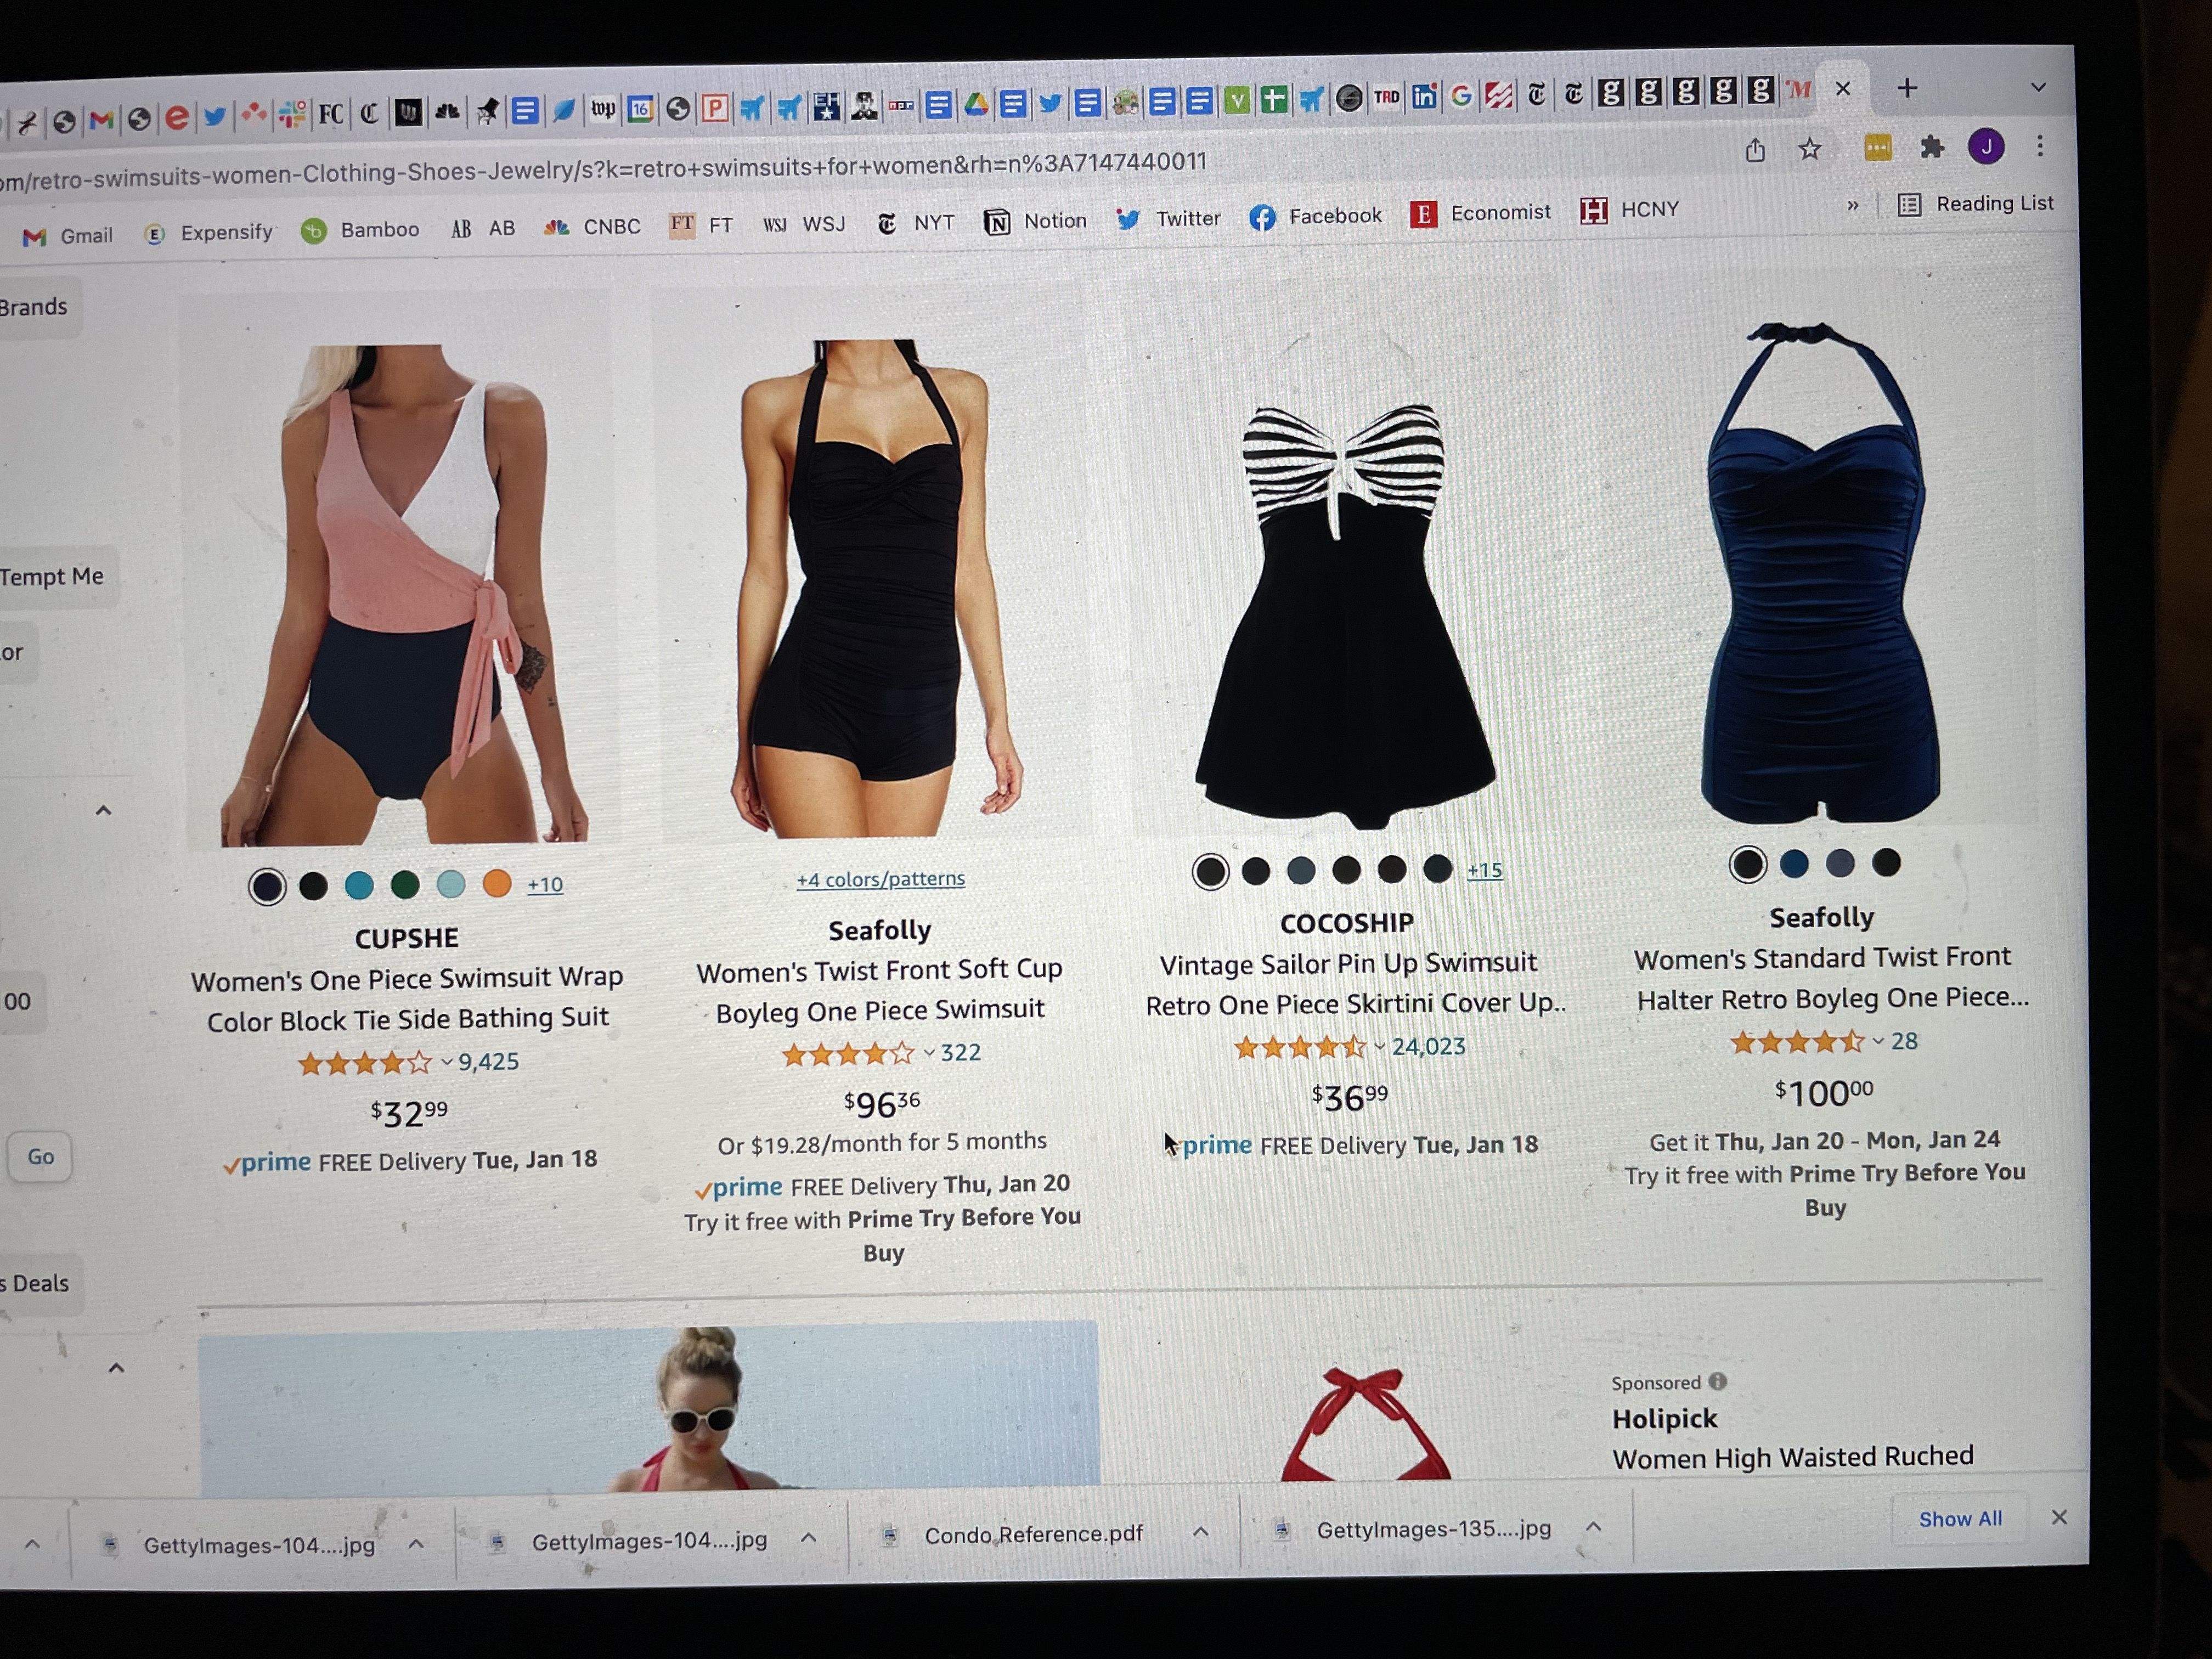
Task: Click the share page icon in the address bar
Action: coord(1755,151)
